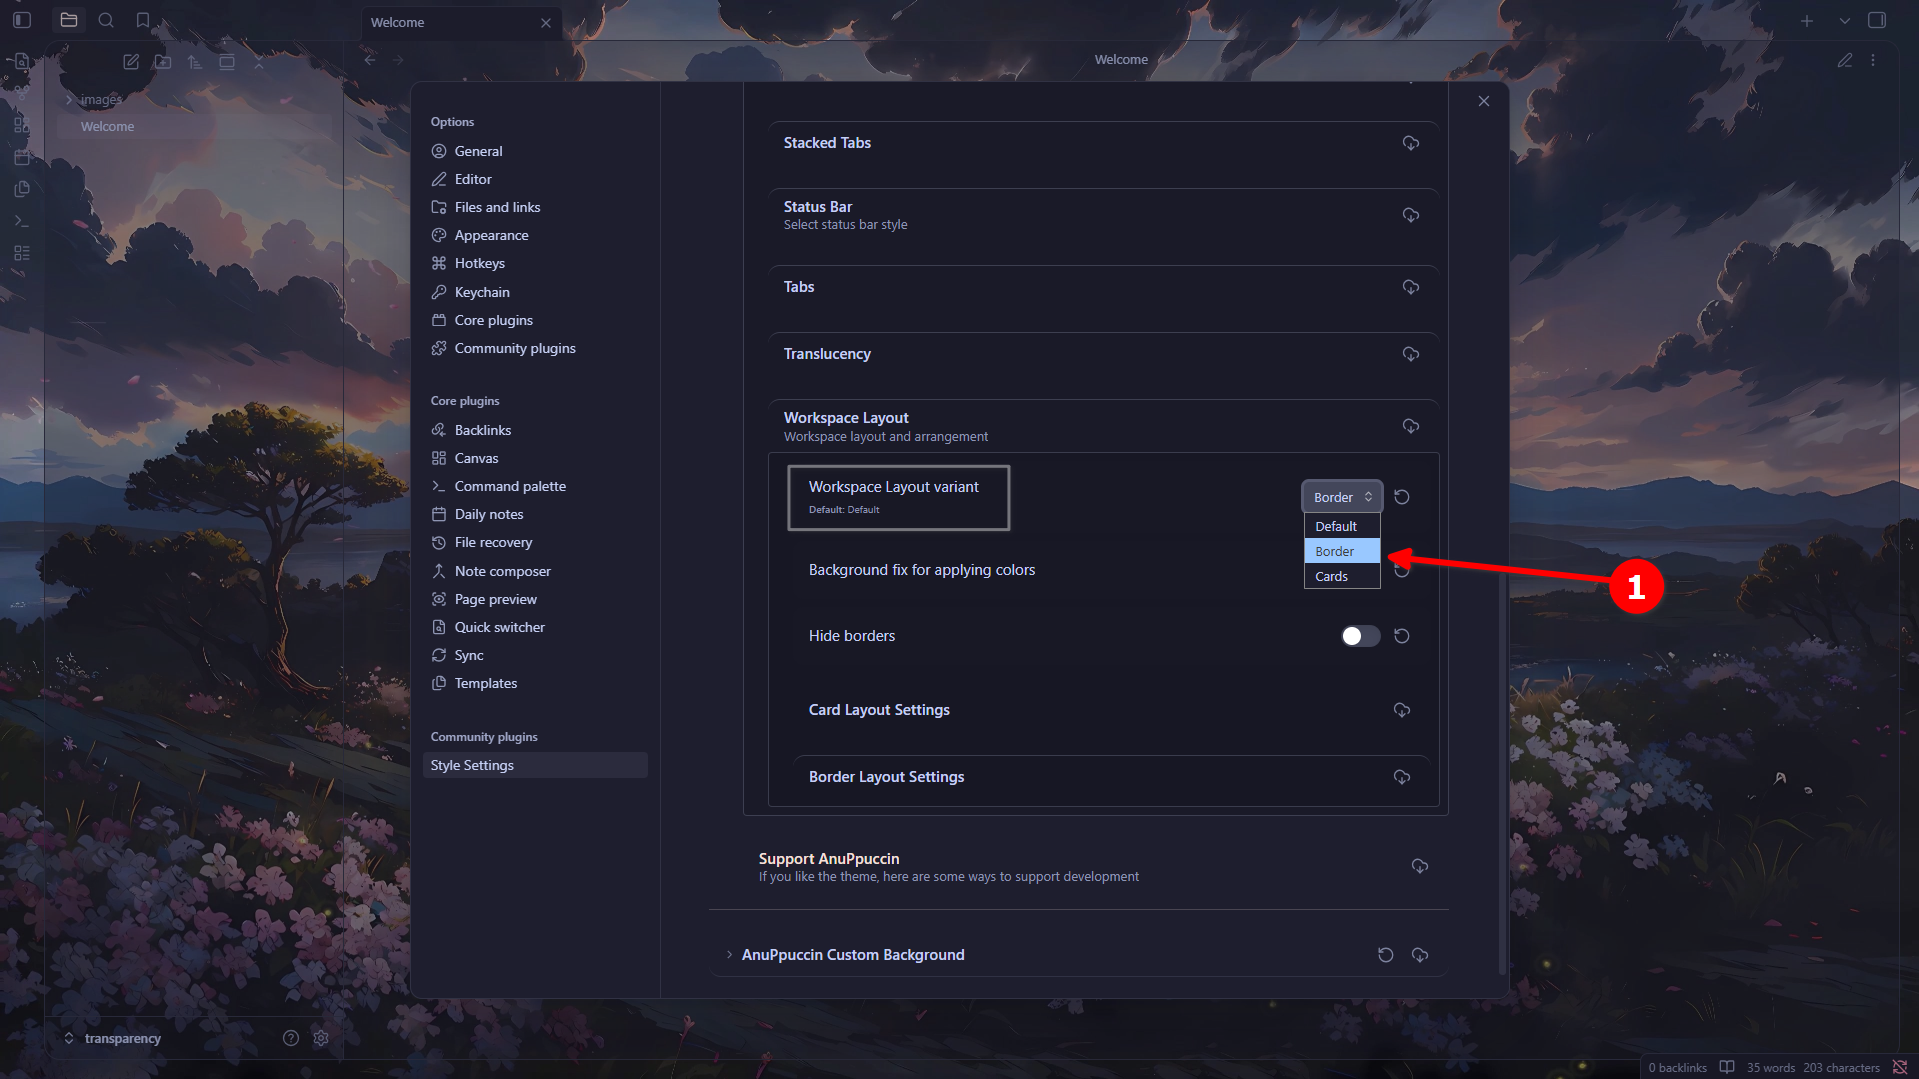Image resolution: width=1919 pixels, height=1079 pixels.
Task: Open Community plugins settings page
Action: tap(514, 348)
